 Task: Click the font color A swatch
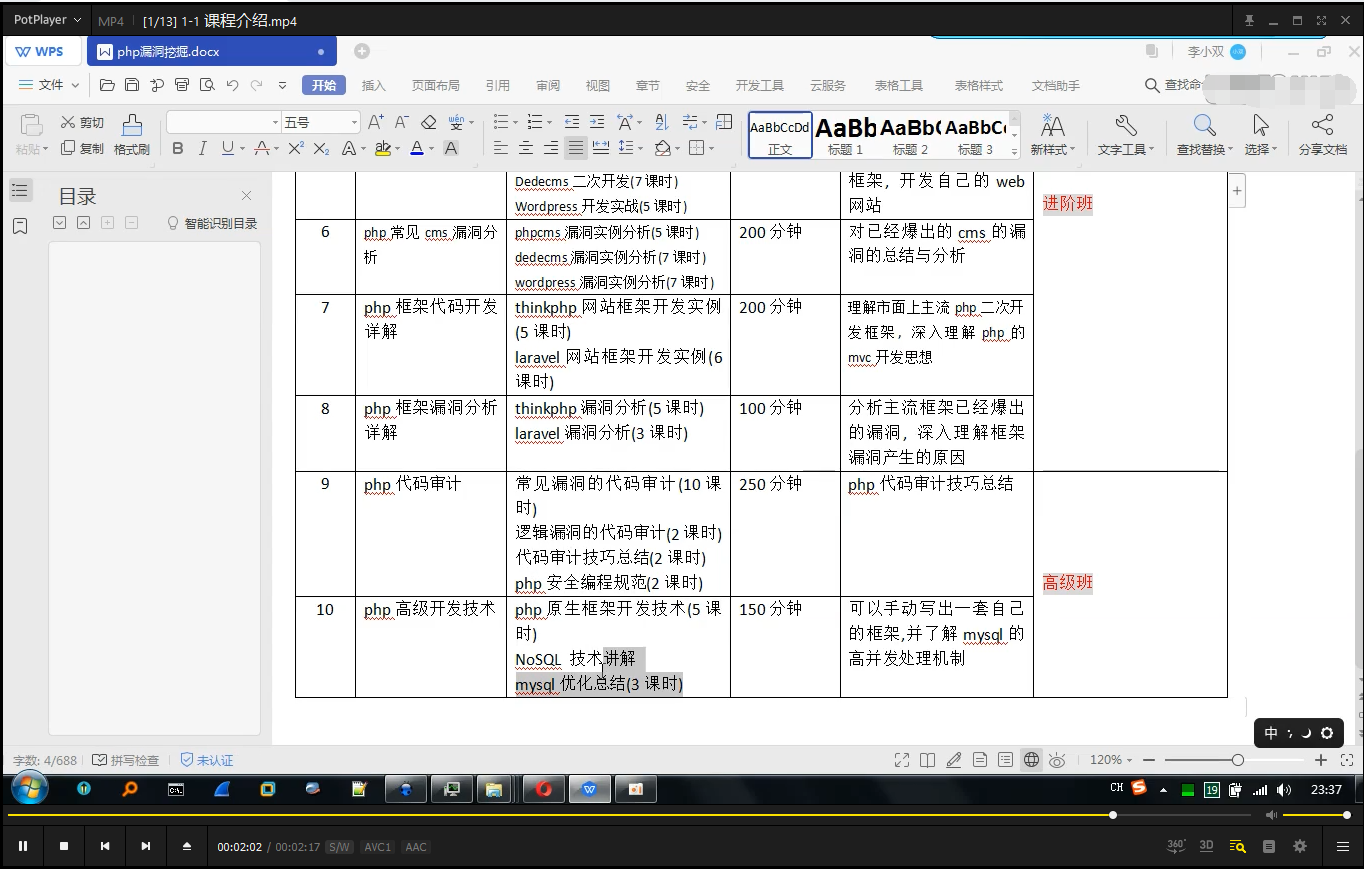tap(416, 148)
